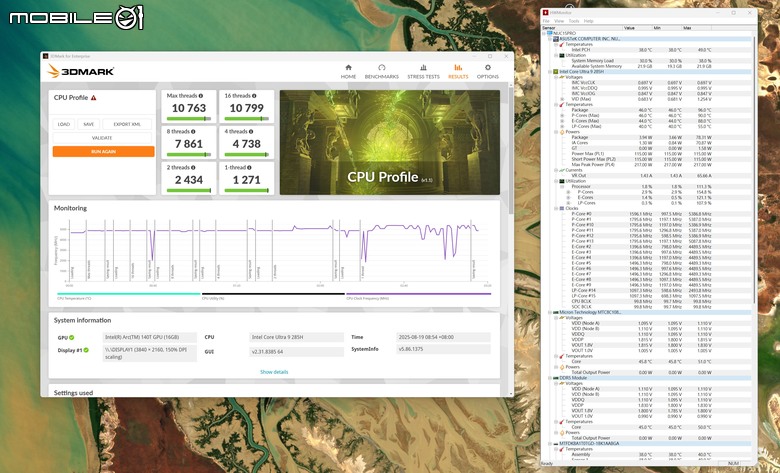Image resolution: width=780 pixels, height=473 pixels.
Task: Click the warning icon beside CPU Profile title
Action: 94,97
